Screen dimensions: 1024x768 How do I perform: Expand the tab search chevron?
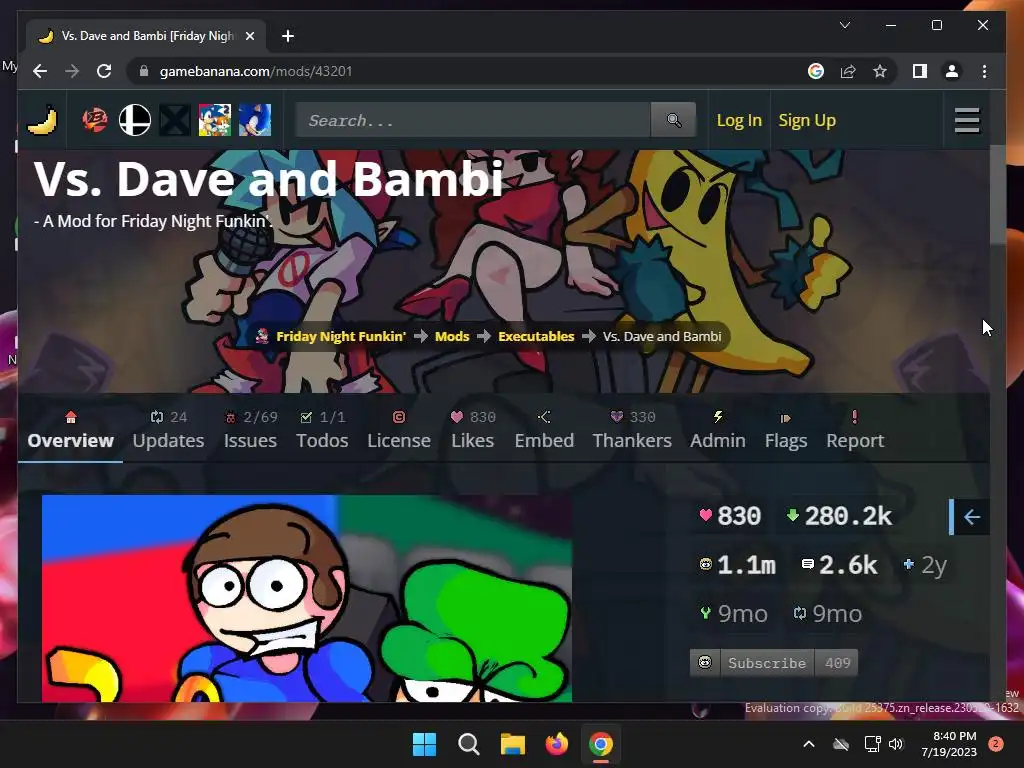844,25
